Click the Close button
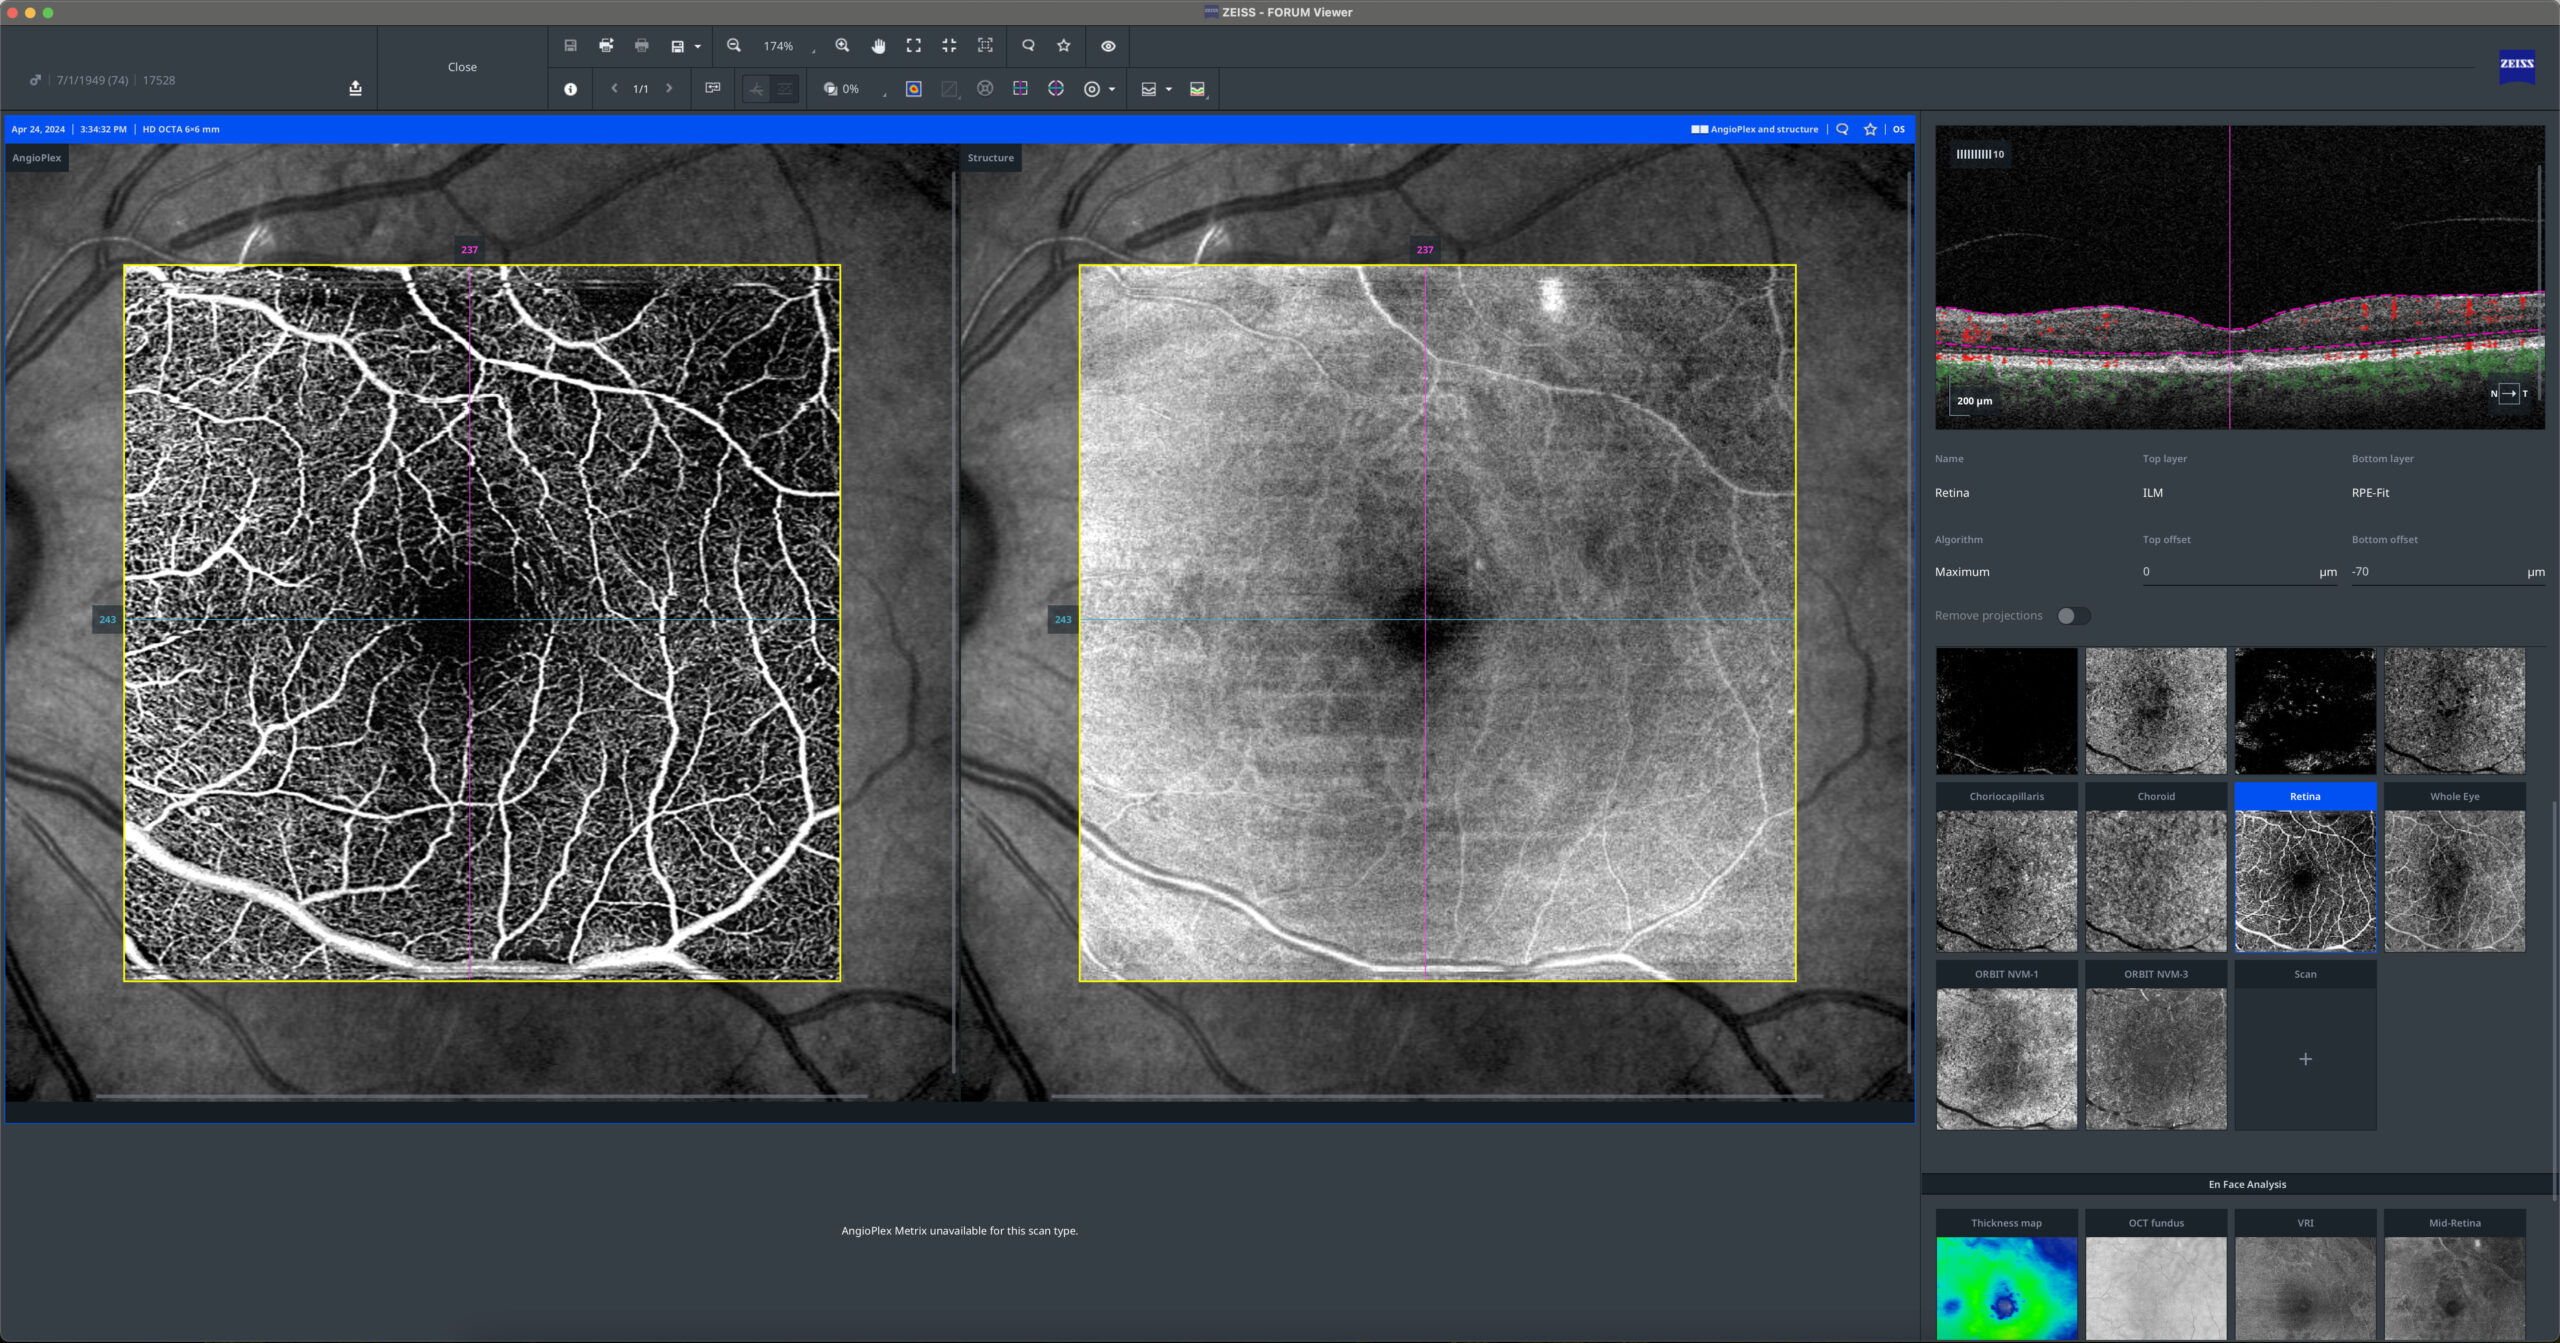The width and height of the screenshot is (2560, 1343). point(462,67)
